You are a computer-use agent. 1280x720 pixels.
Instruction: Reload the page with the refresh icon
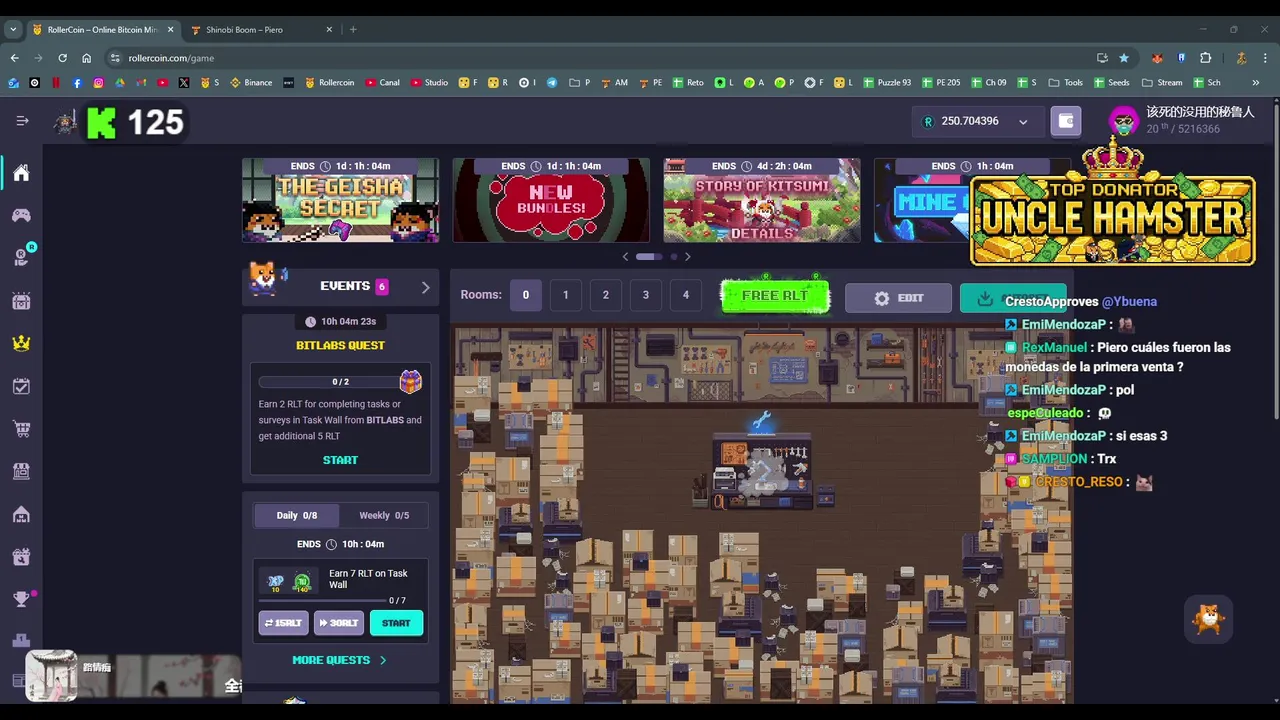pos(62,58)
